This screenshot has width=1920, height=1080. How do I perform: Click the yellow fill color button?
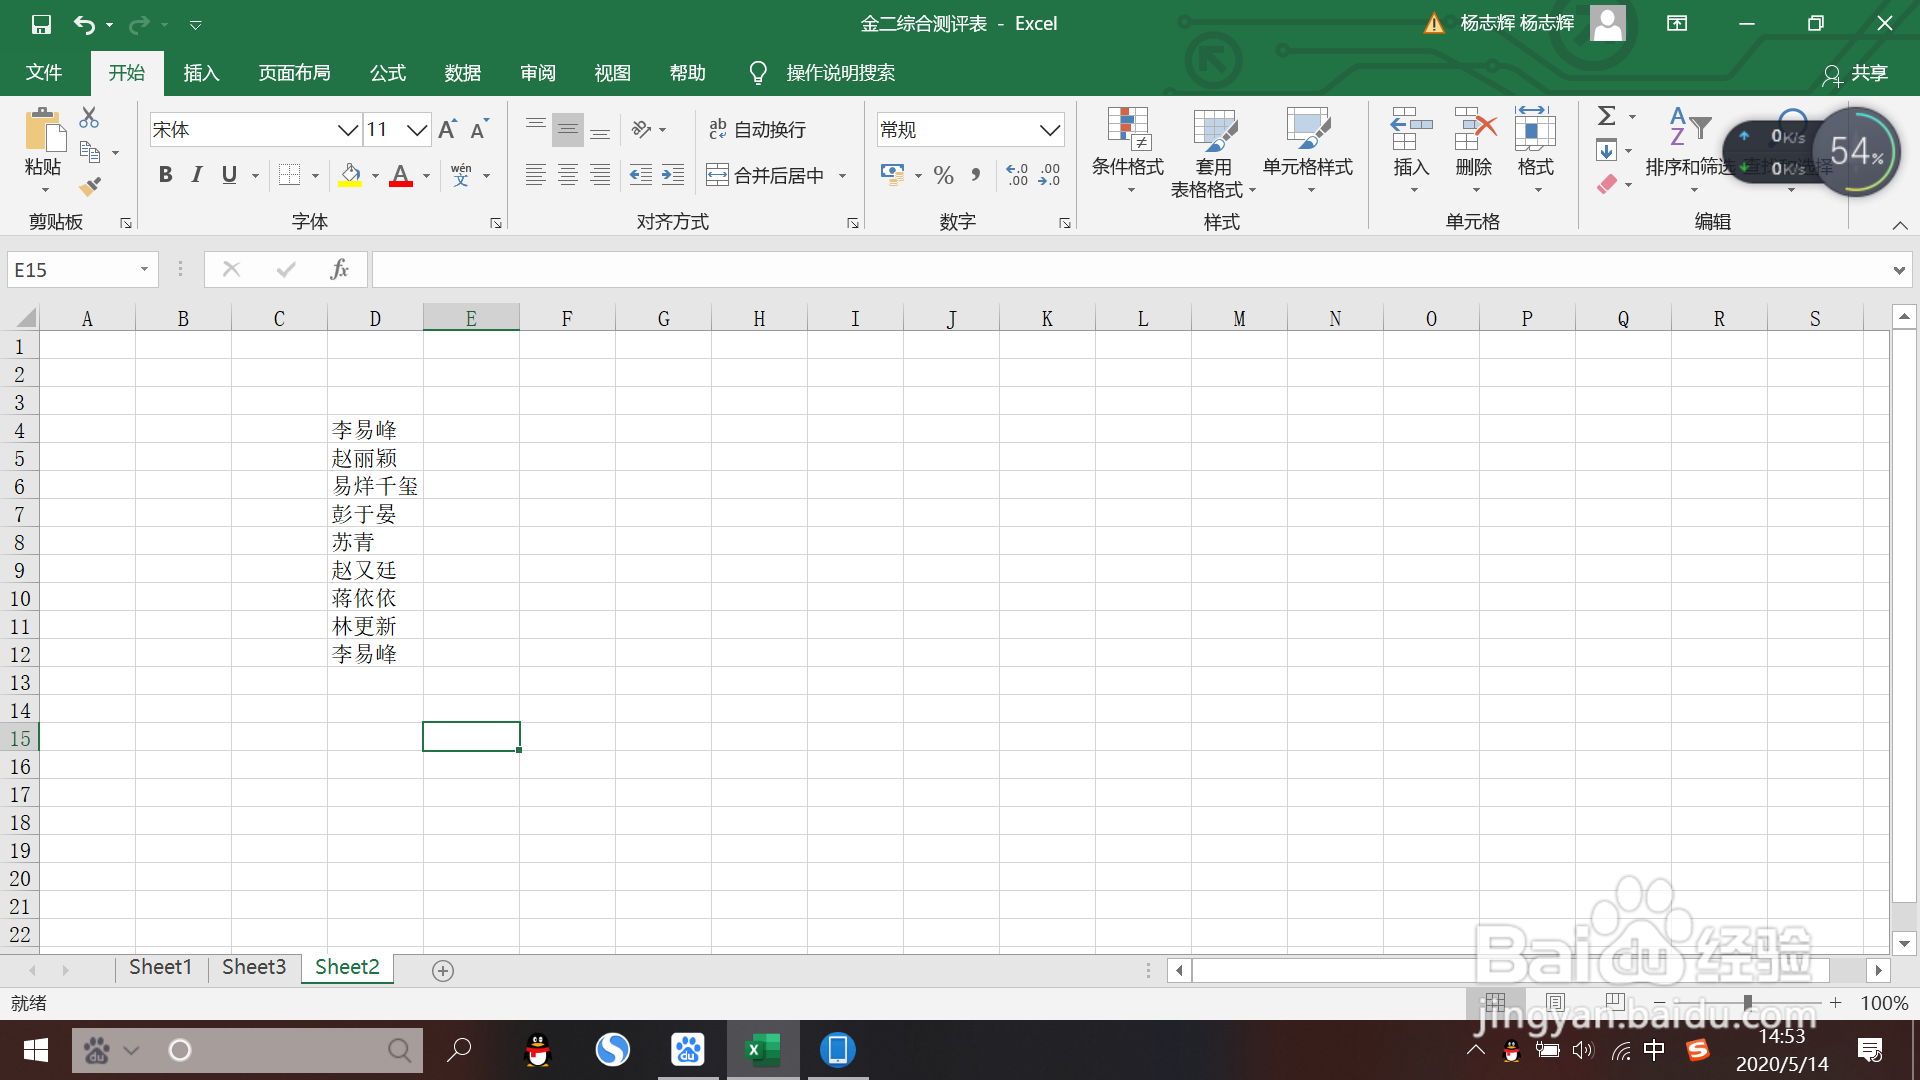(x=350, y=175)
